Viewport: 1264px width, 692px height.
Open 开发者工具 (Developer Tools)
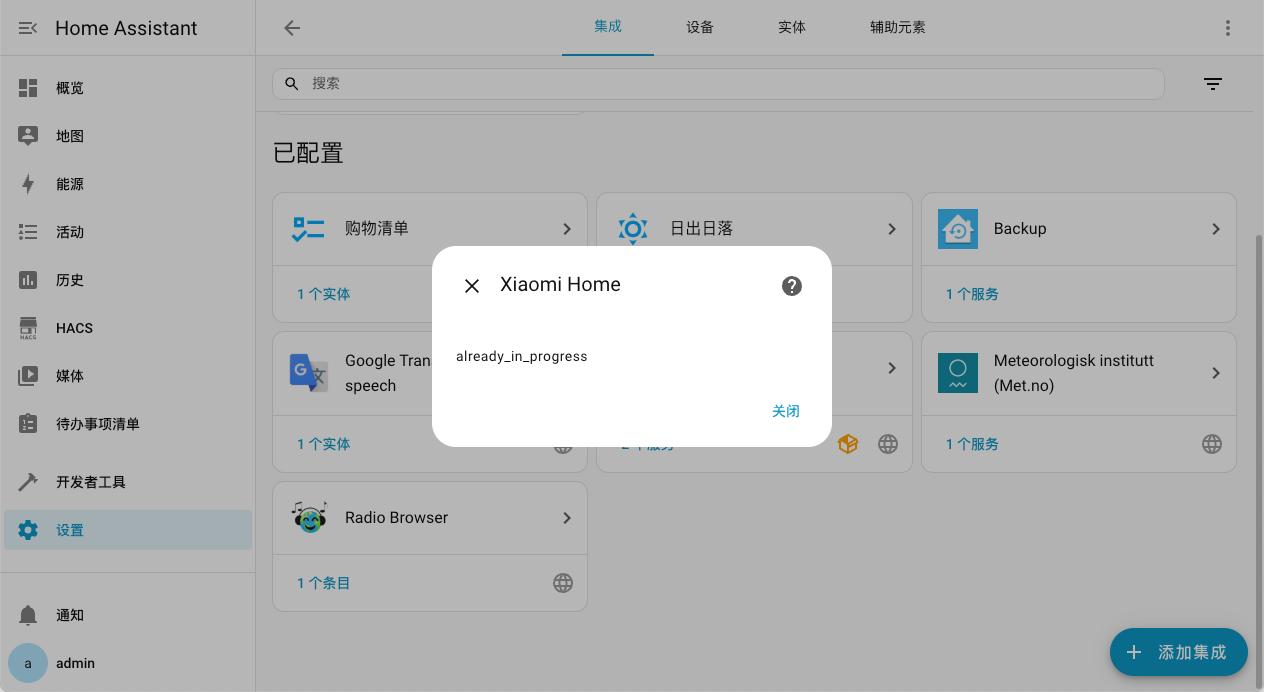(x=91, y=481)
